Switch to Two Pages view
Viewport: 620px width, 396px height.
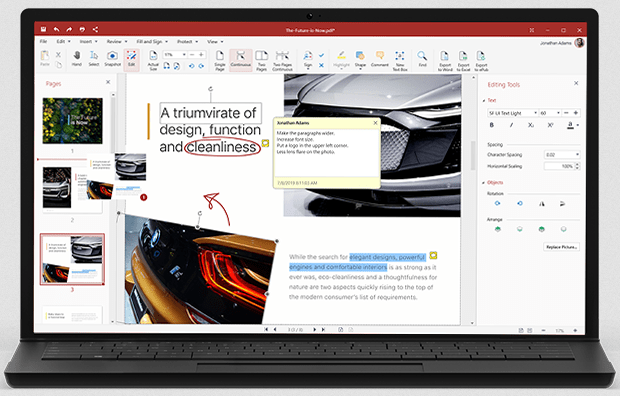(261, 61)
